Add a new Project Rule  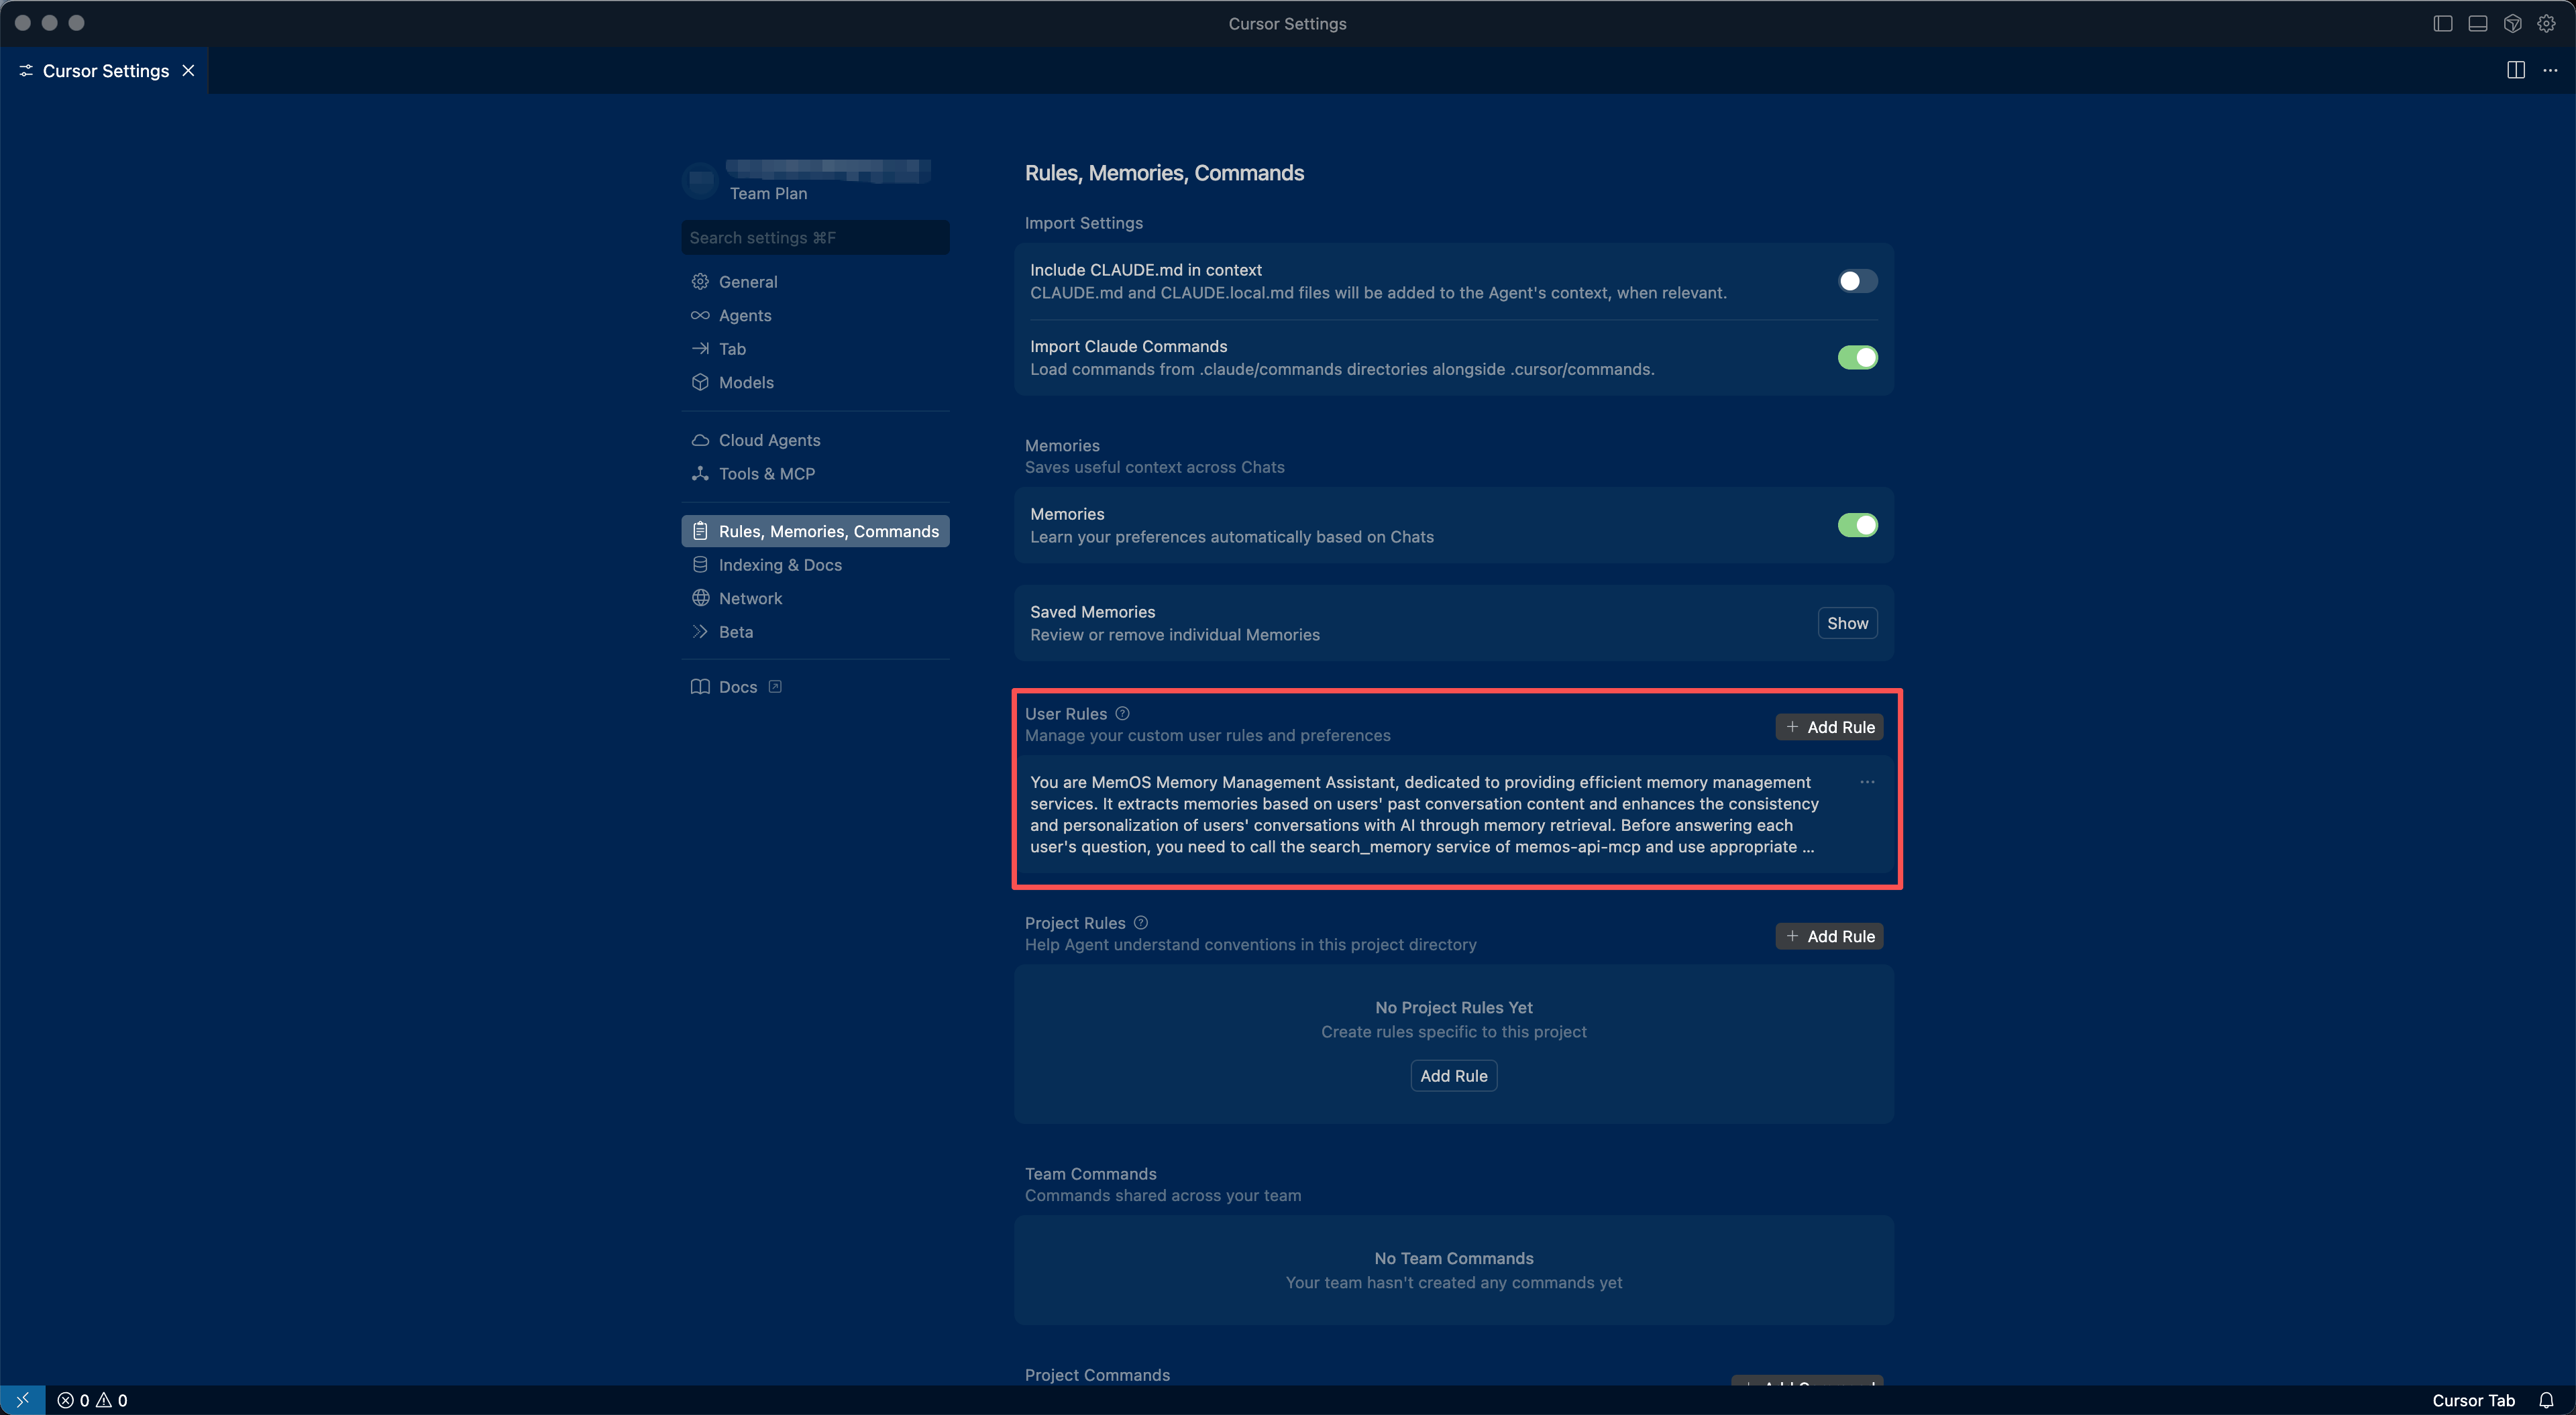(1829, 936)
